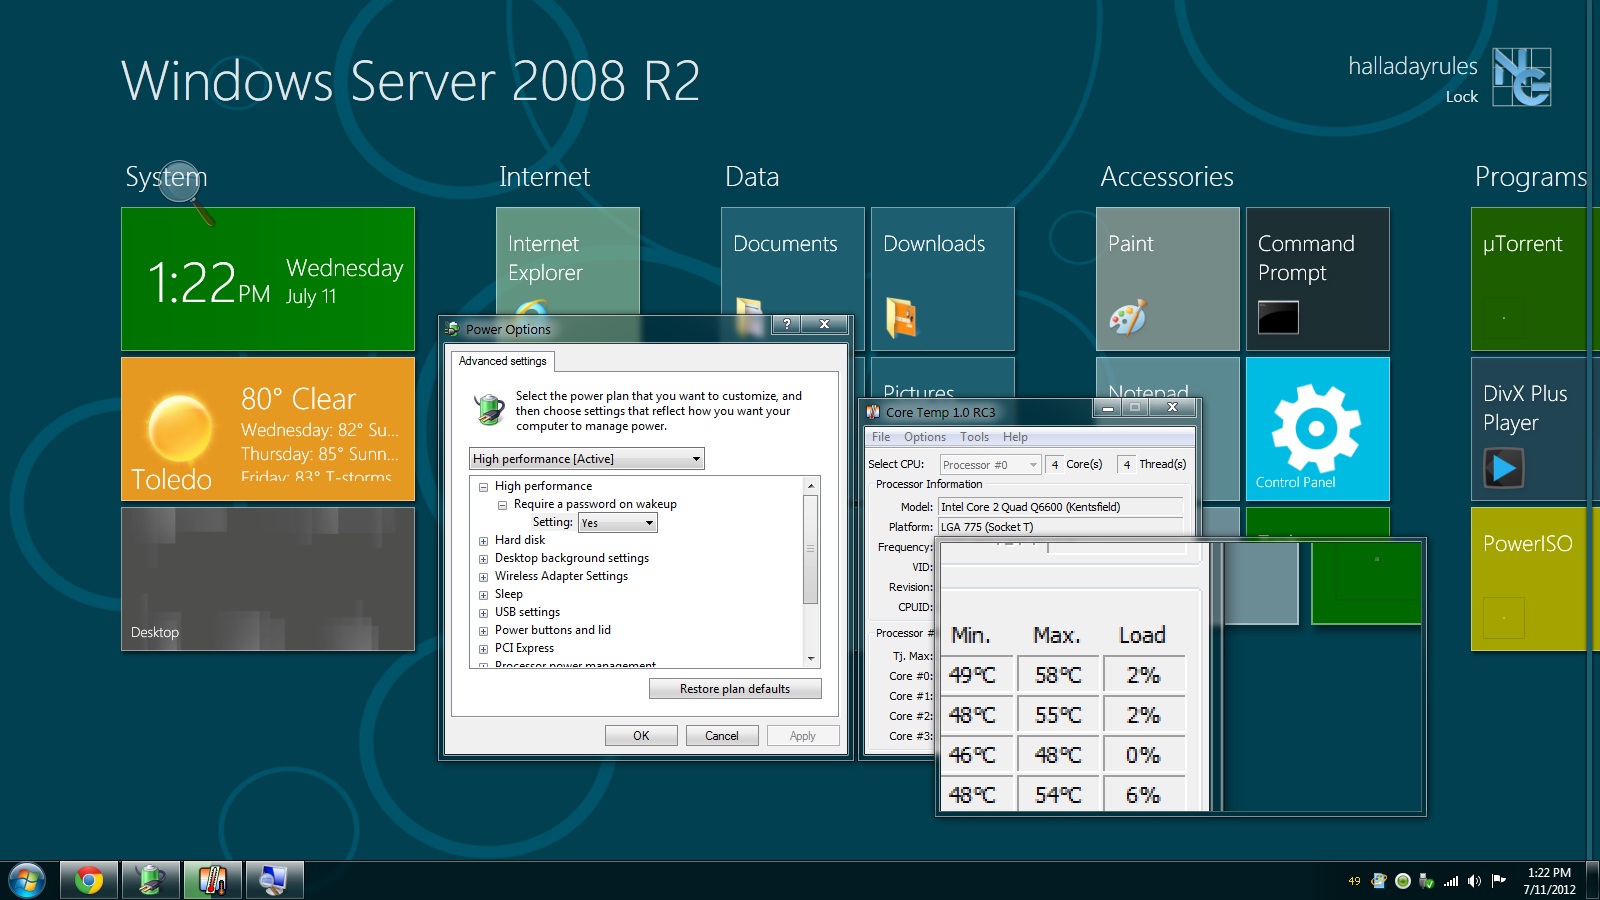
Task: Expand the USB settings node
Action: [x=483, y=613]
